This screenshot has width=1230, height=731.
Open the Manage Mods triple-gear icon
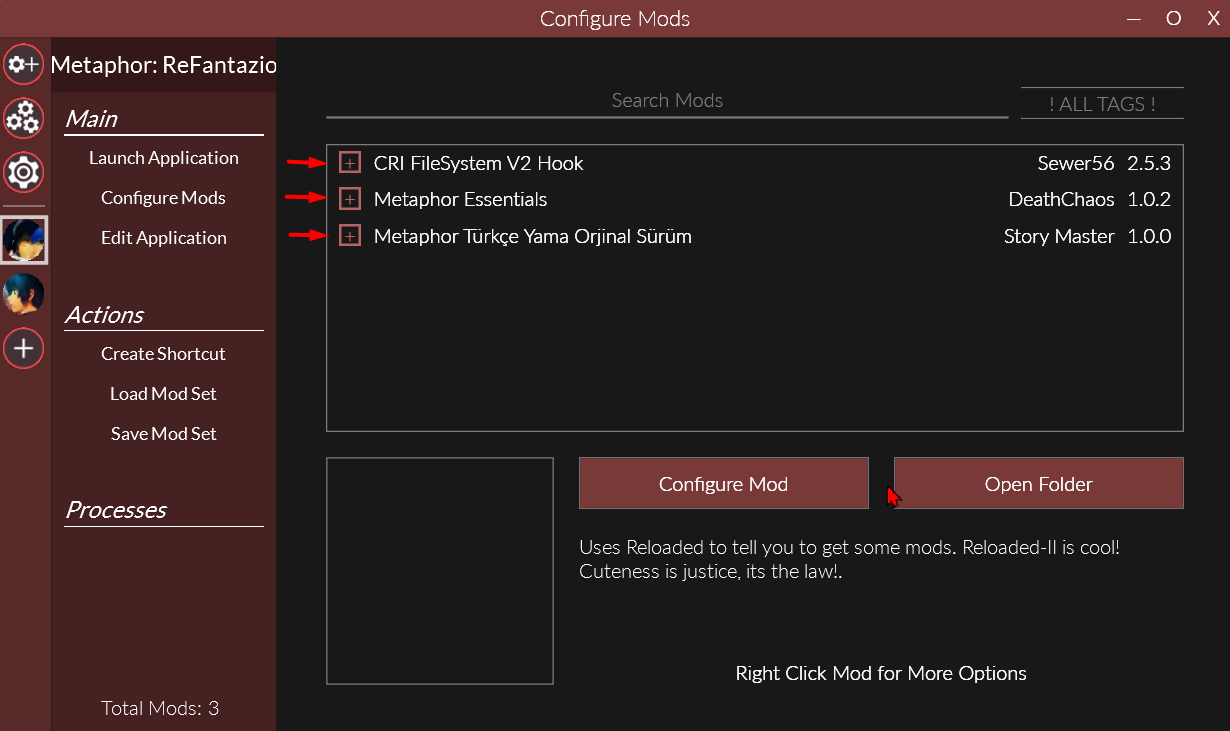pos(24,119)
